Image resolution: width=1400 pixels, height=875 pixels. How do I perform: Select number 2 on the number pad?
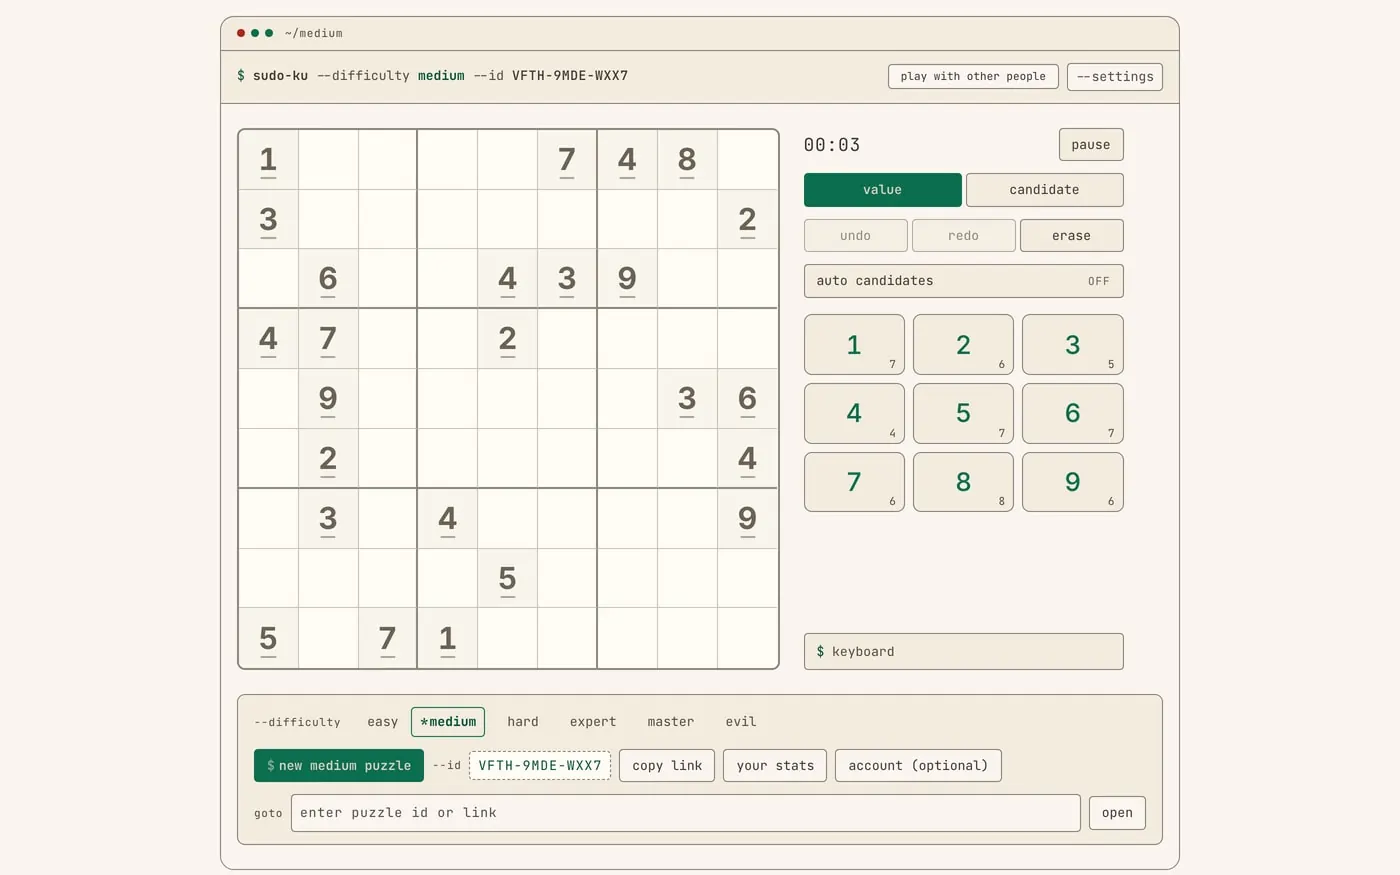point(963,345)
